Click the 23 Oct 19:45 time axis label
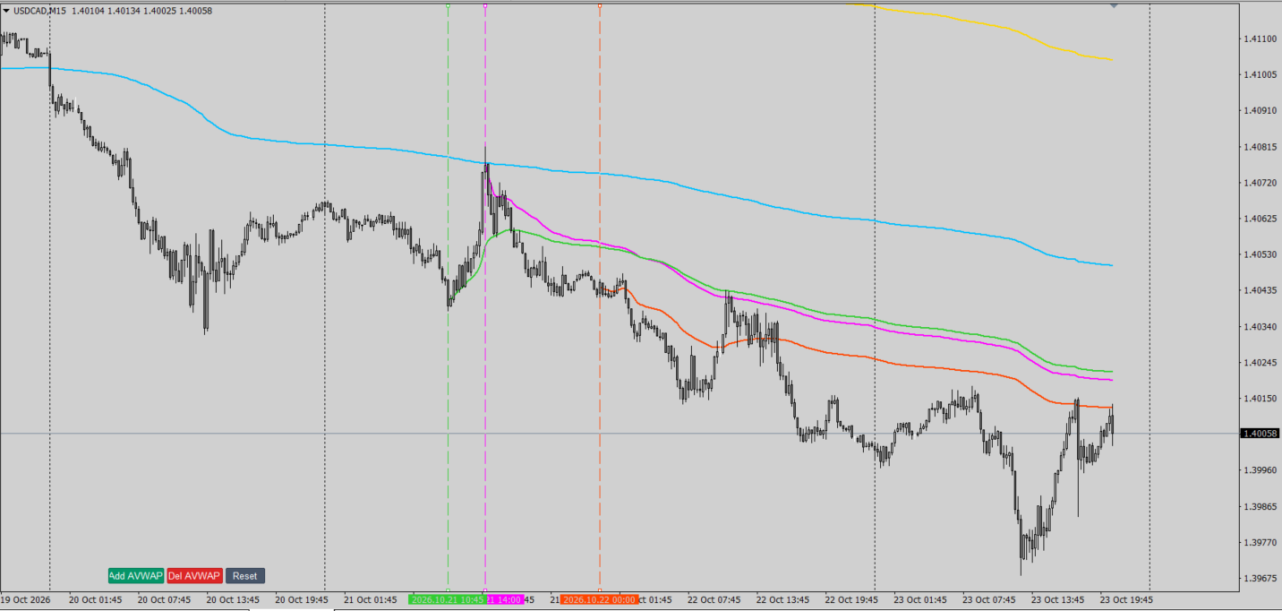 1125,600
